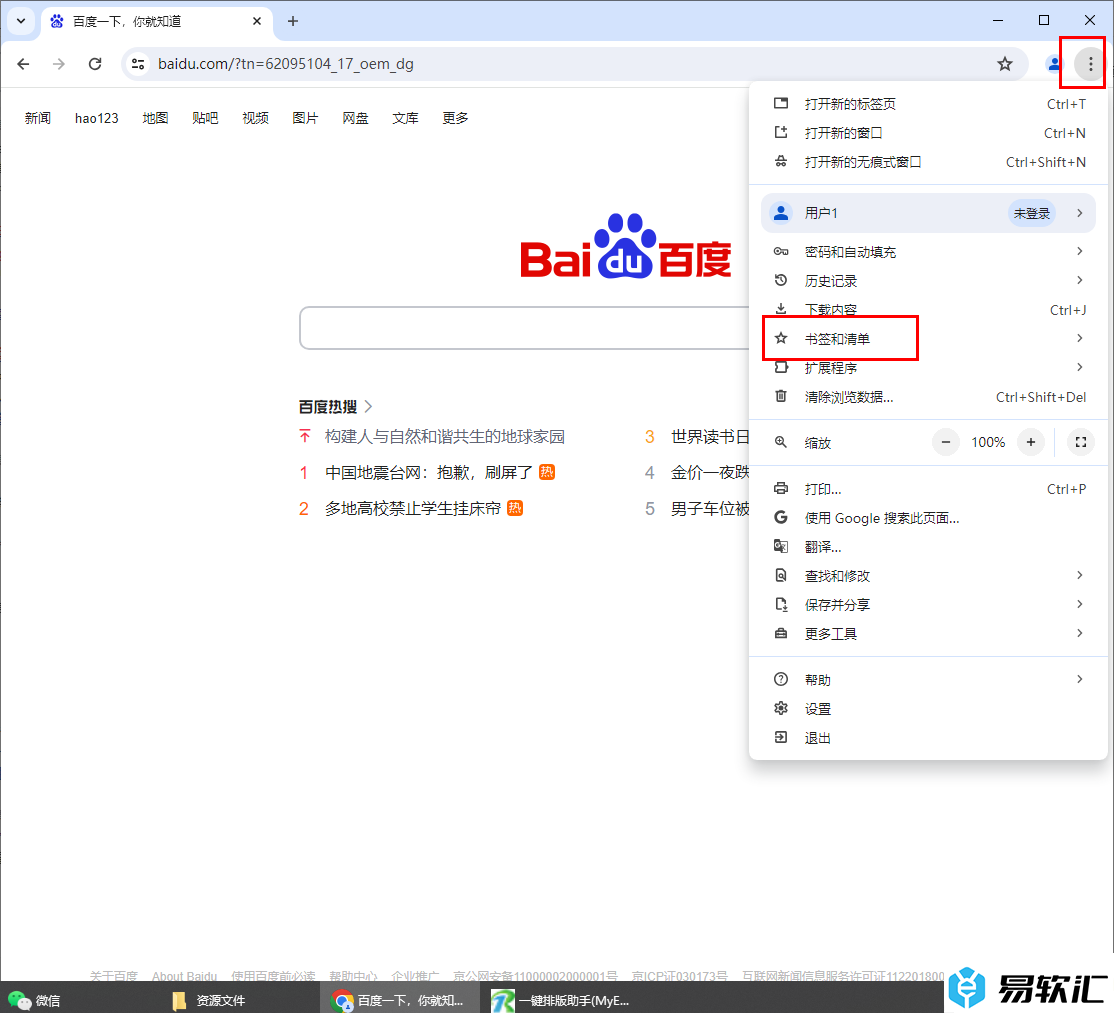
Task: Expand 书签和清单 submenu
Action: (928, 339)
